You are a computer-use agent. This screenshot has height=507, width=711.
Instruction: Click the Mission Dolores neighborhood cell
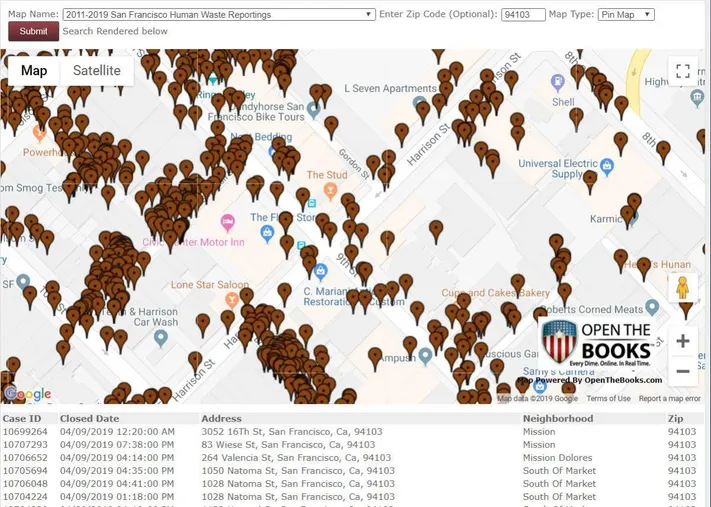(x=557, y=458)
